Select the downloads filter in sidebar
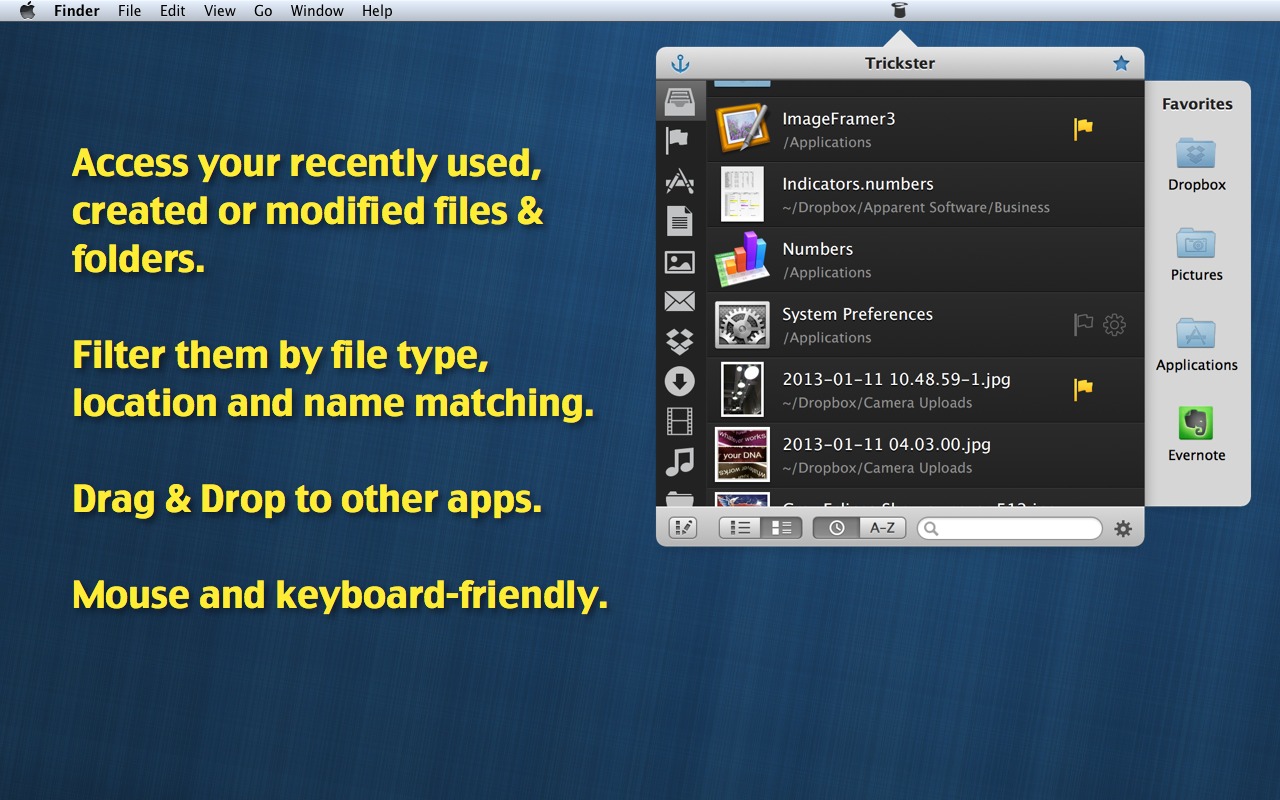 click(x=680, y=381)
